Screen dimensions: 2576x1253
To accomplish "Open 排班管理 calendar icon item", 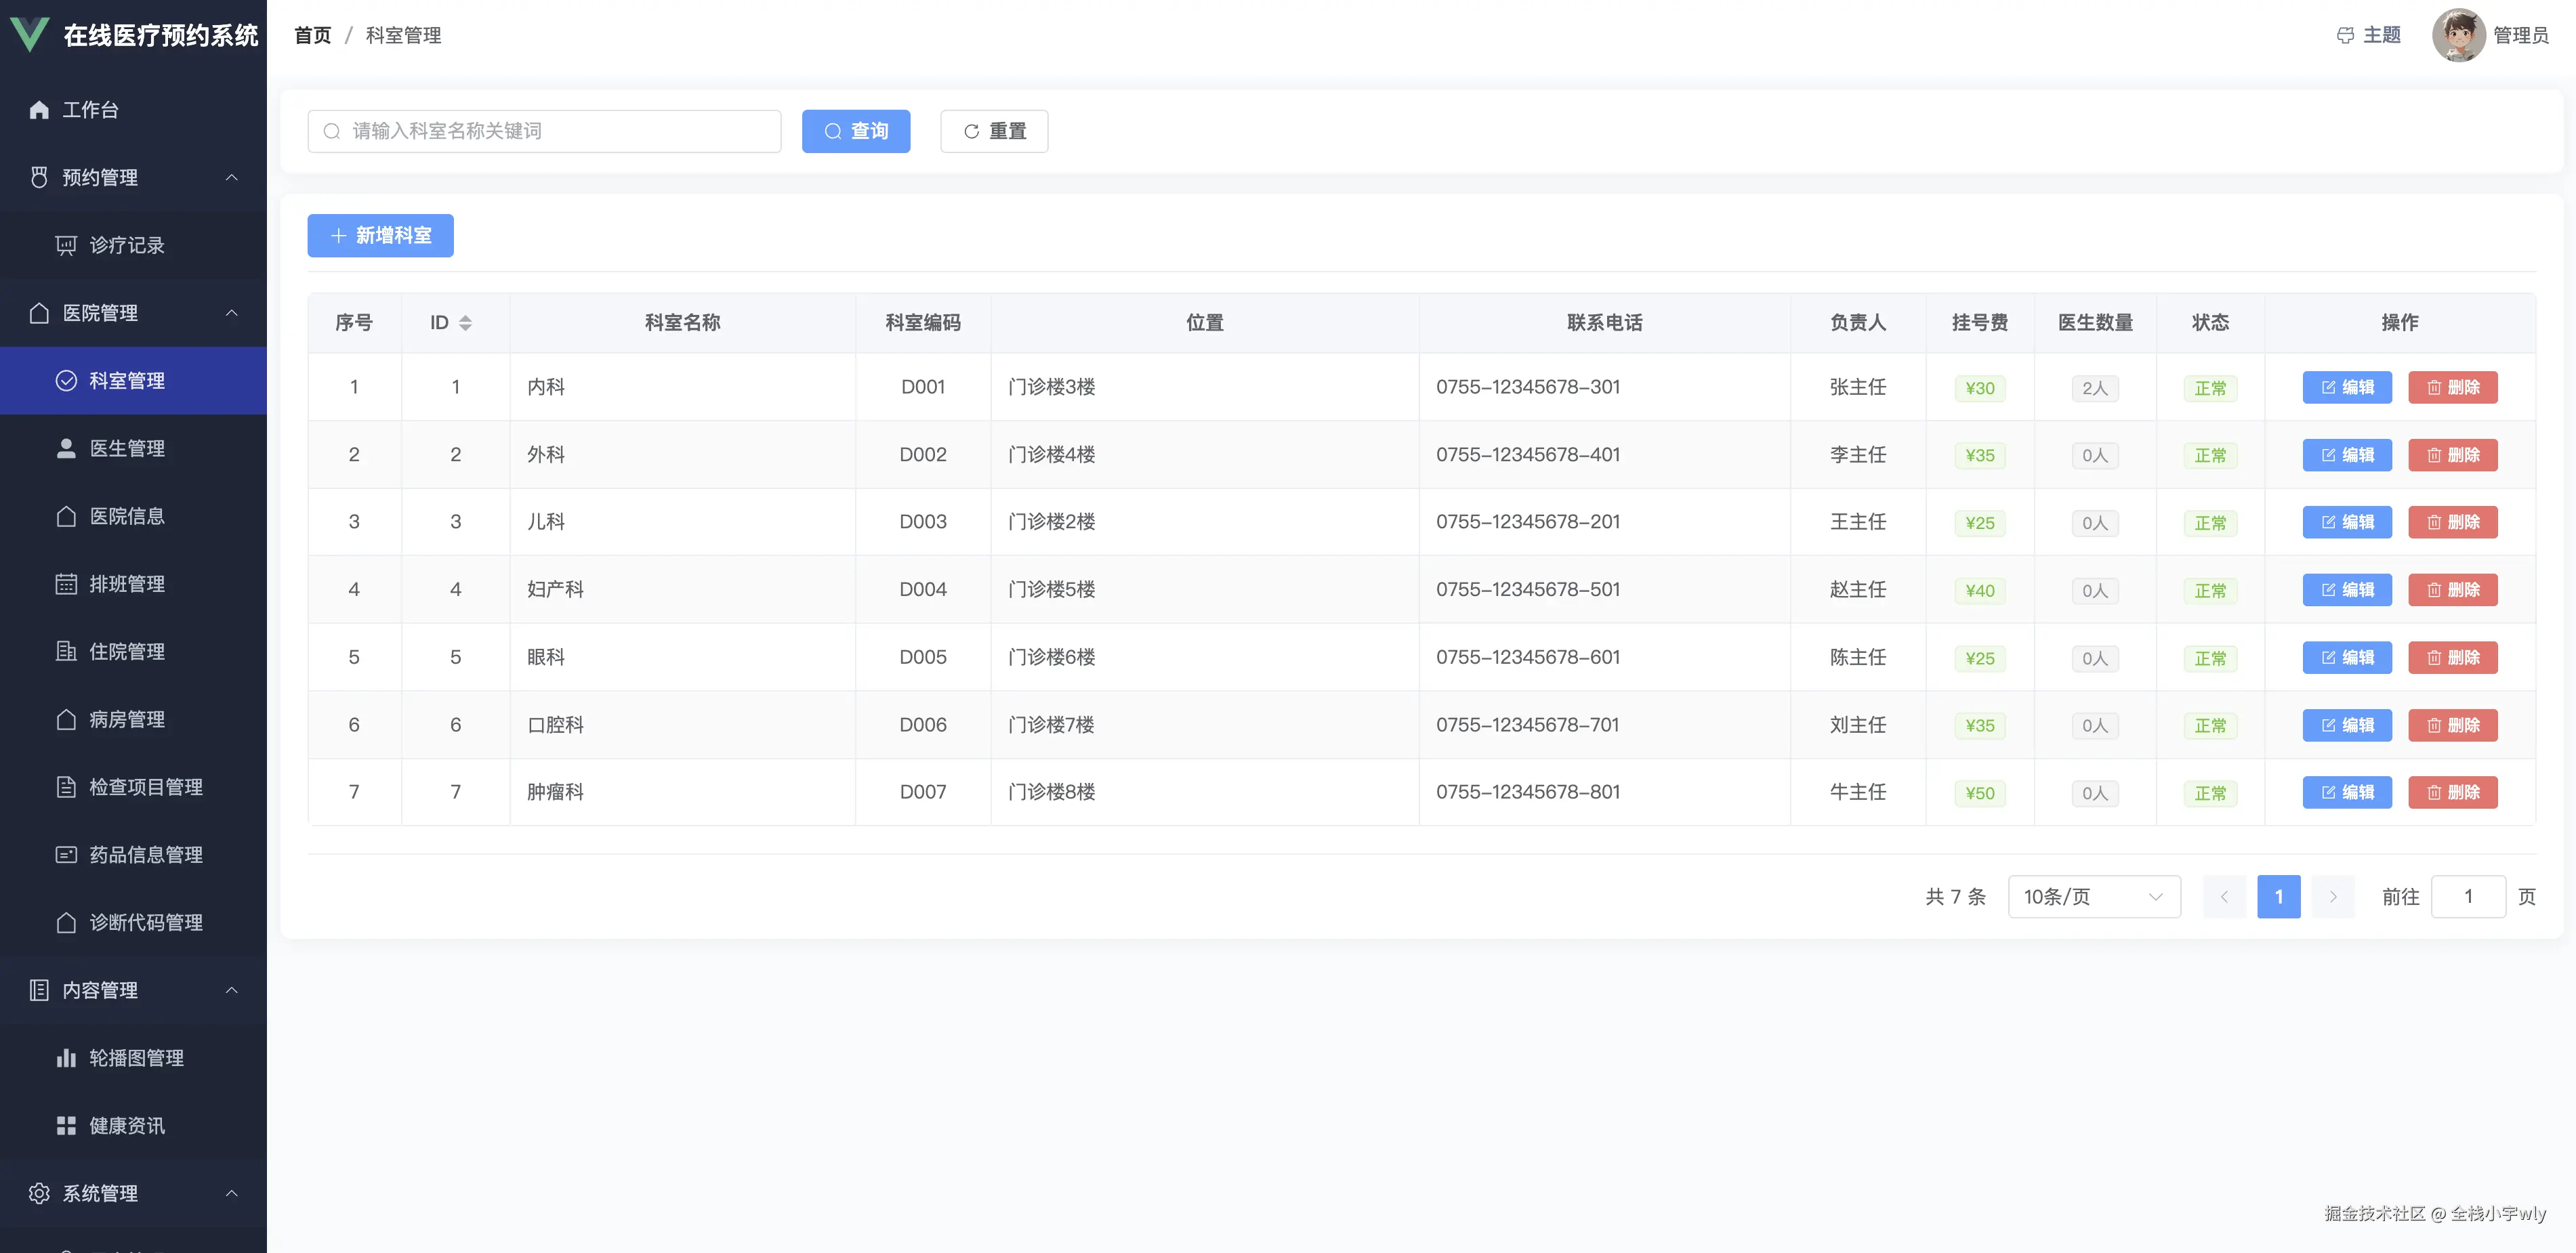I will pyautogui.click(x=66, y=584).
